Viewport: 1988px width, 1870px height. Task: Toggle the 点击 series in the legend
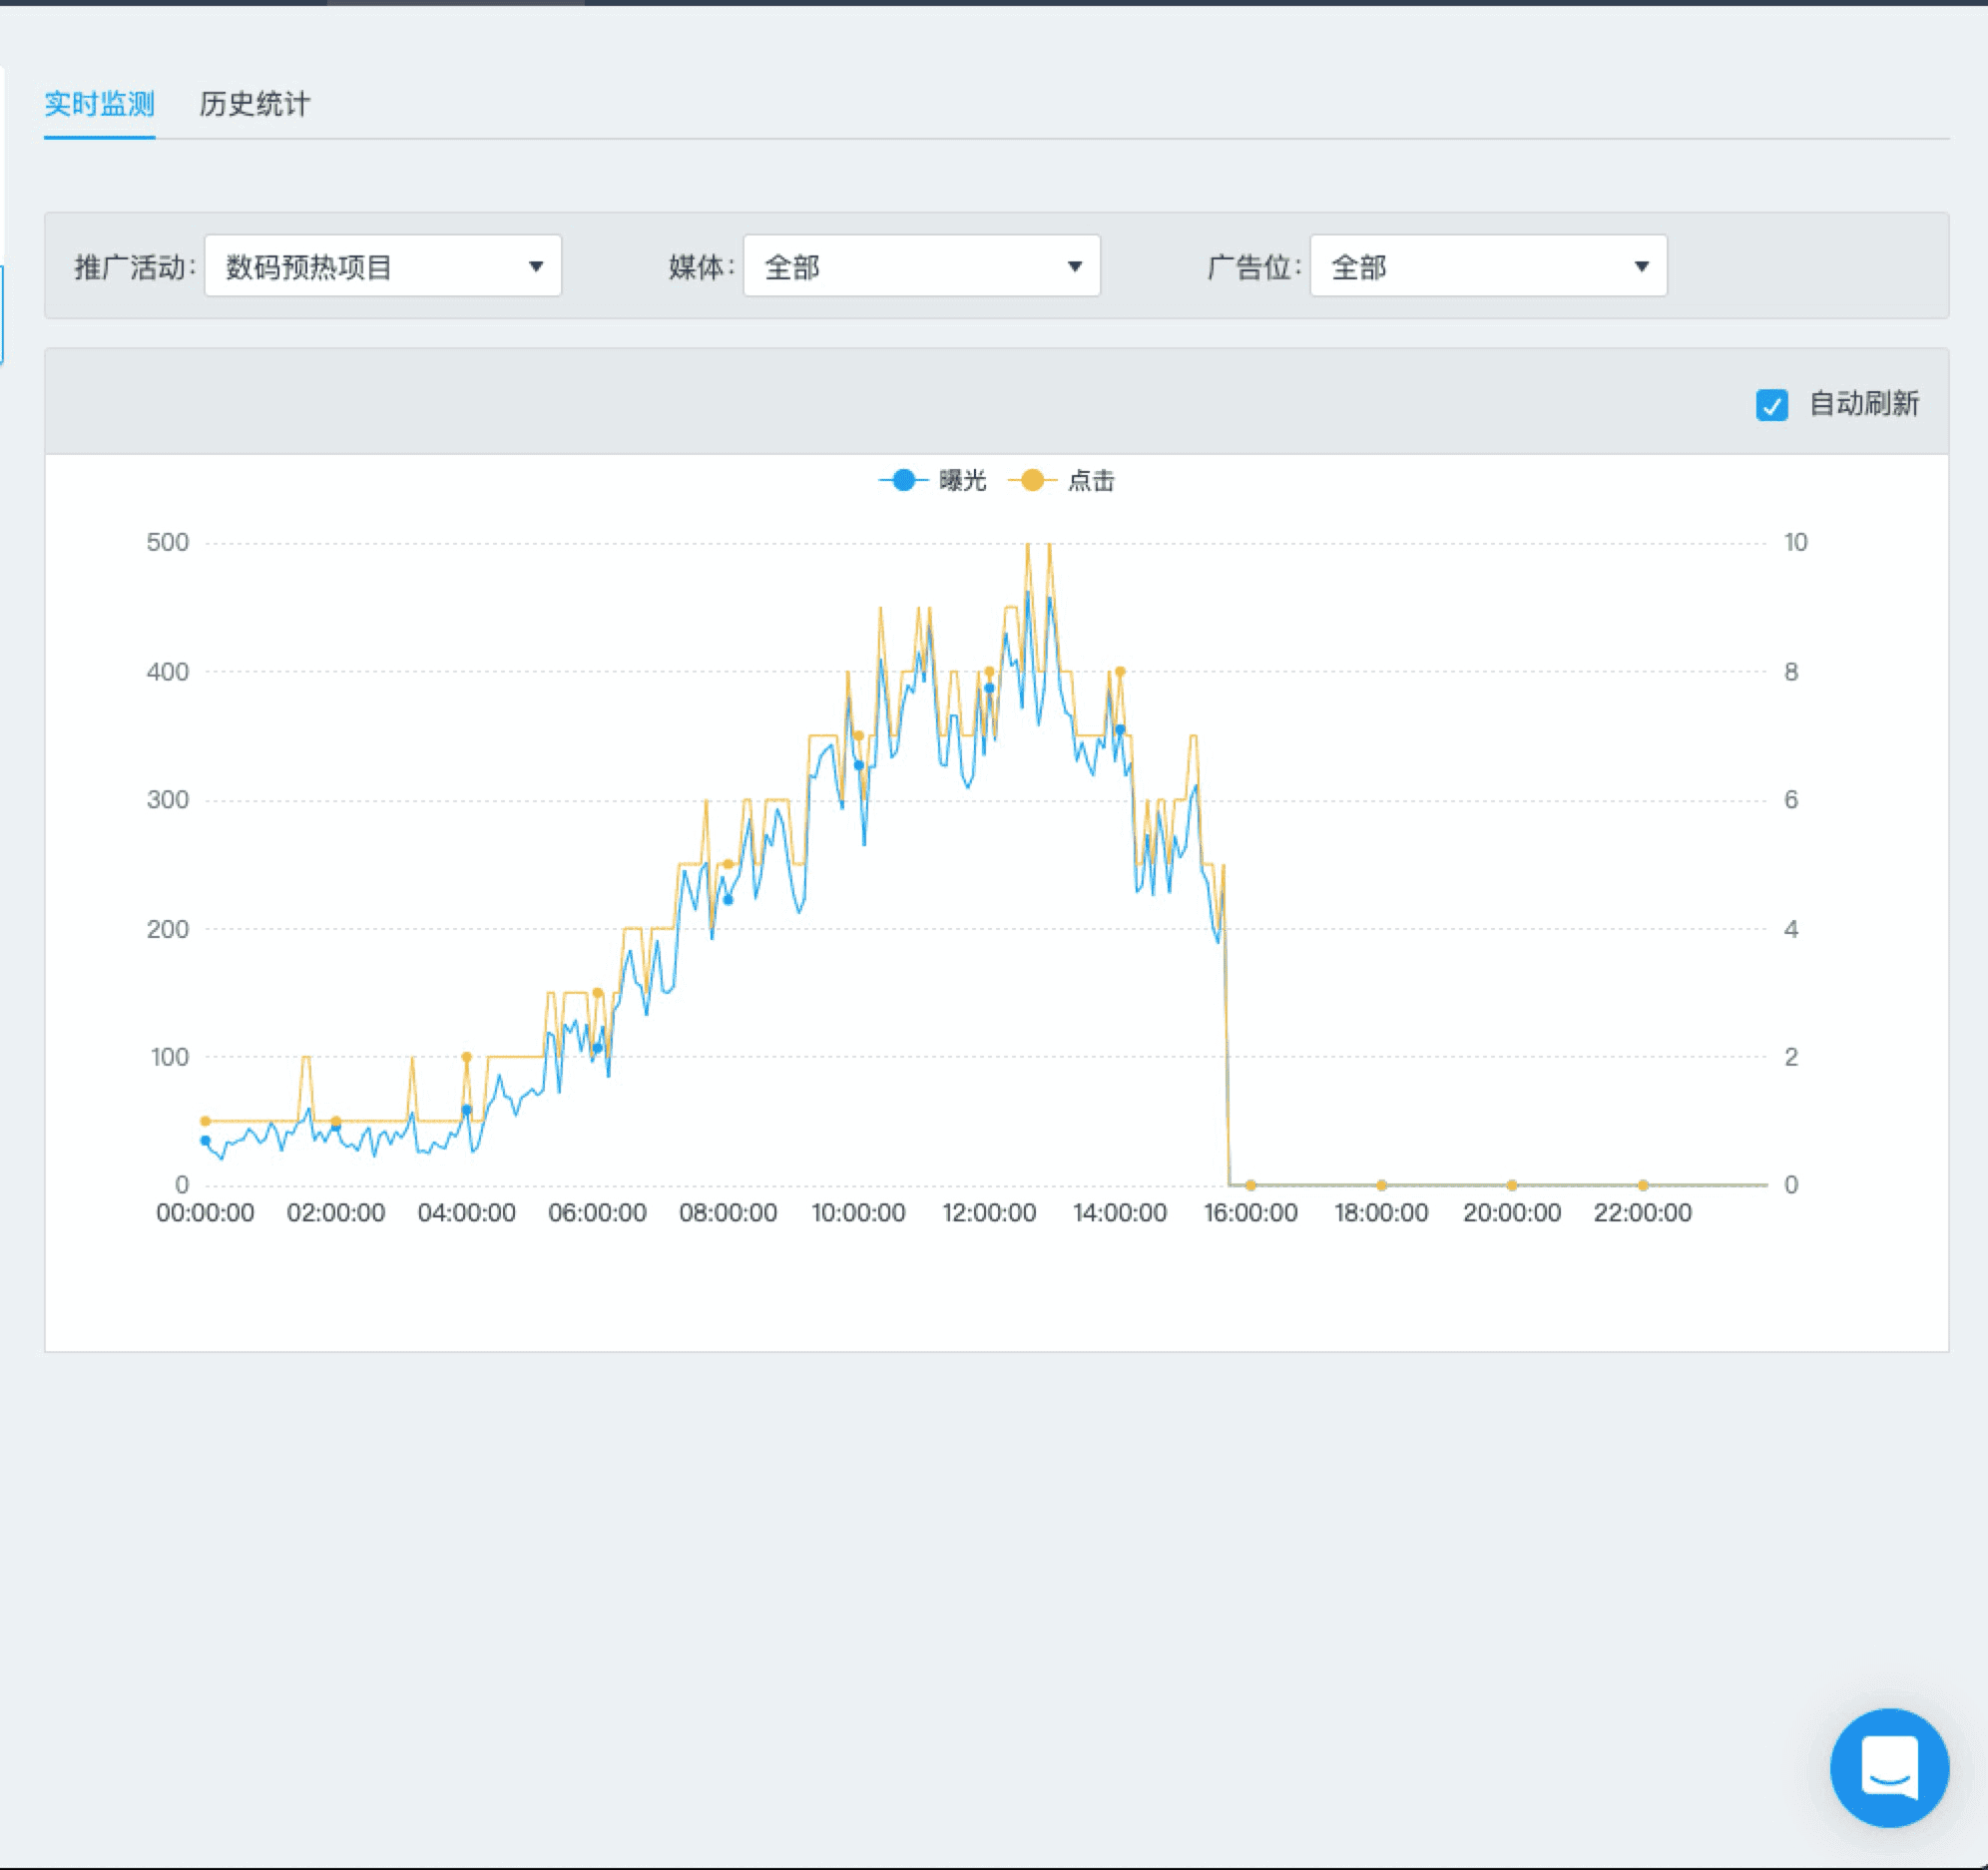pyautogui.click(x=1061, y=481)
